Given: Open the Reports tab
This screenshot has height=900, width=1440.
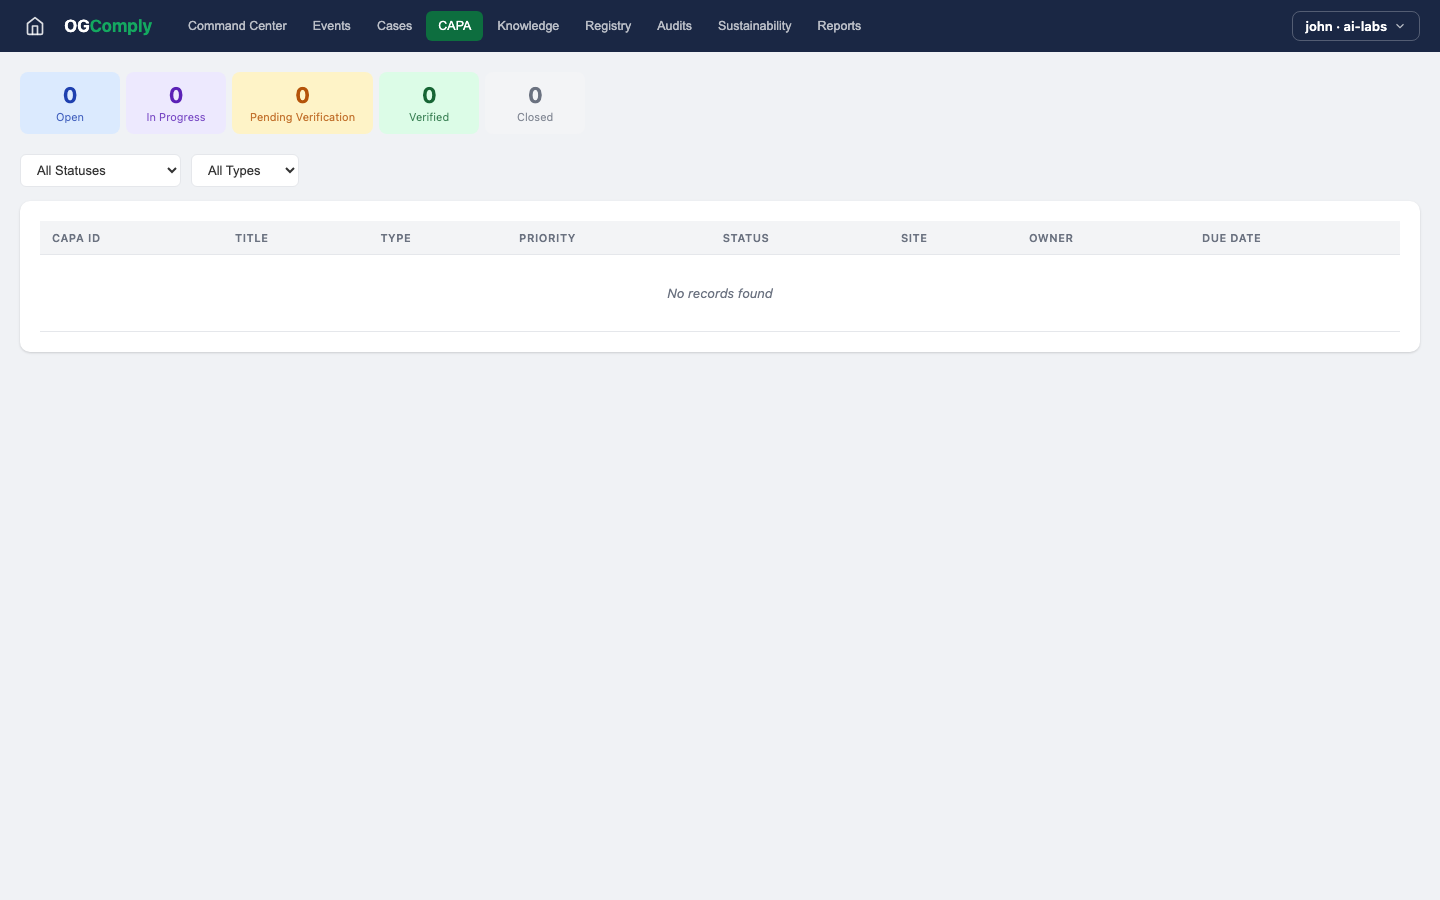Looking at the screenshot, I should [x=839, y=26].
